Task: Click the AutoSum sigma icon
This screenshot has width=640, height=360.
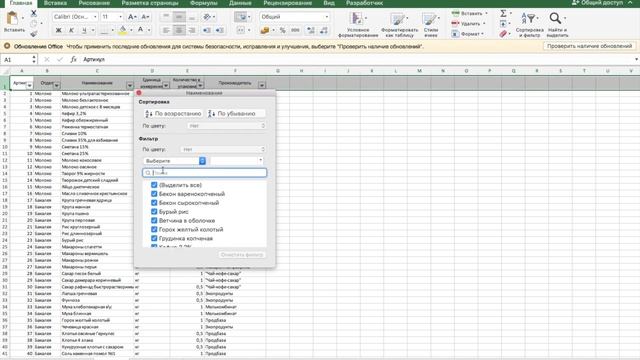Action: [503, 13]
